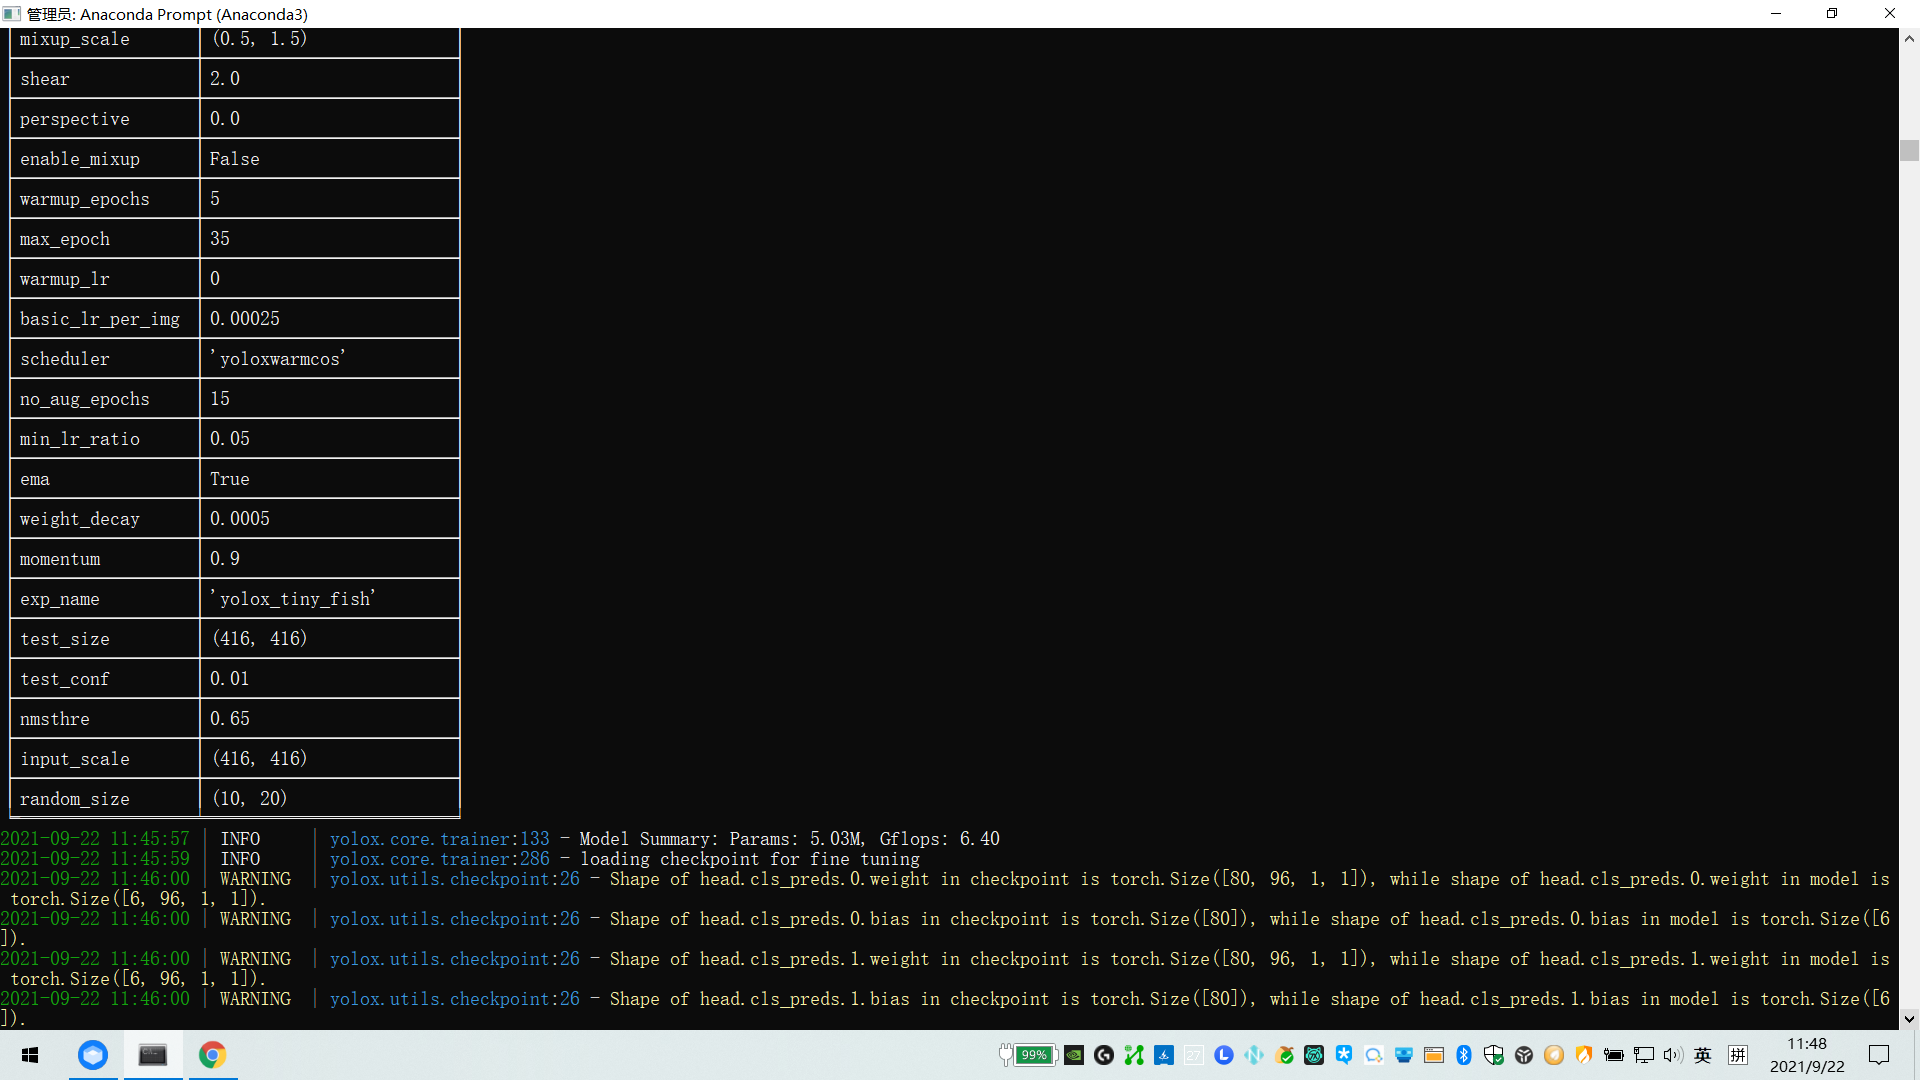Switch to the Anaconda Prompt terminal taskbar icon

point(153,1055)
